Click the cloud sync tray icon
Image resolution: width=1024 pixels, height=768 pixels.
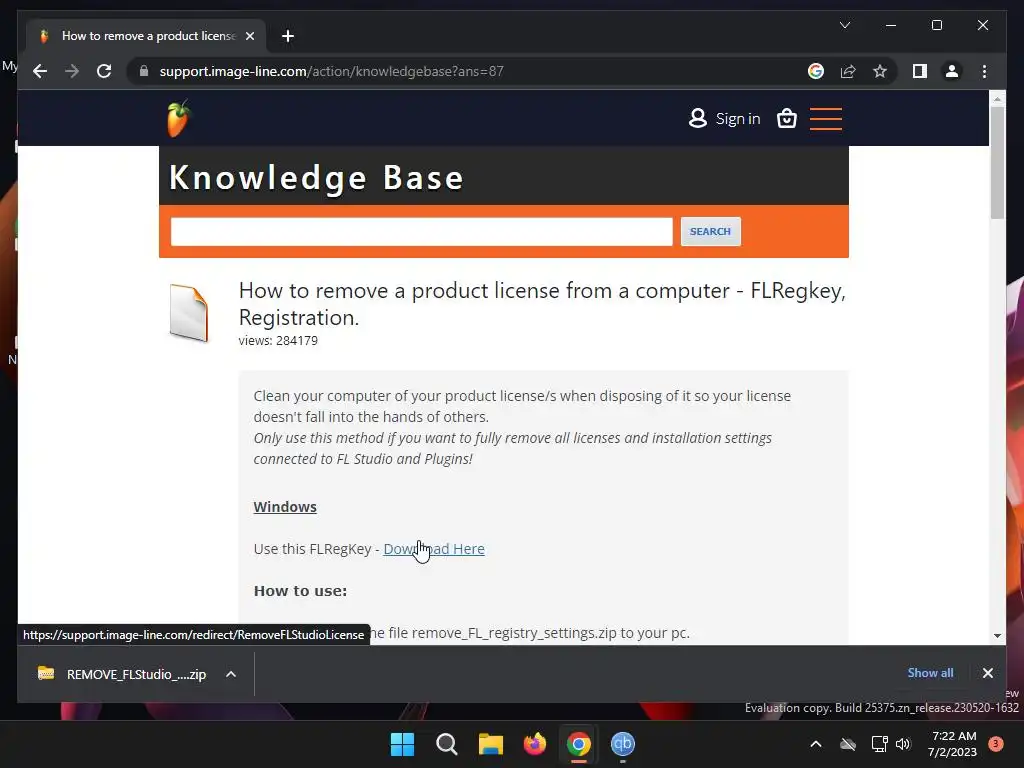848,744
